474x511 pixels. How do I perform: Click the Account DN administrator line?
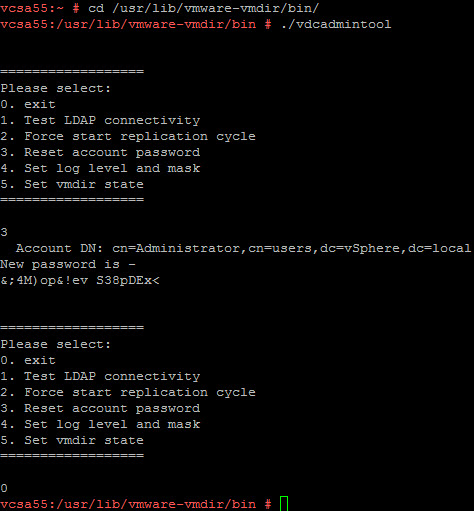pos(243,248)
